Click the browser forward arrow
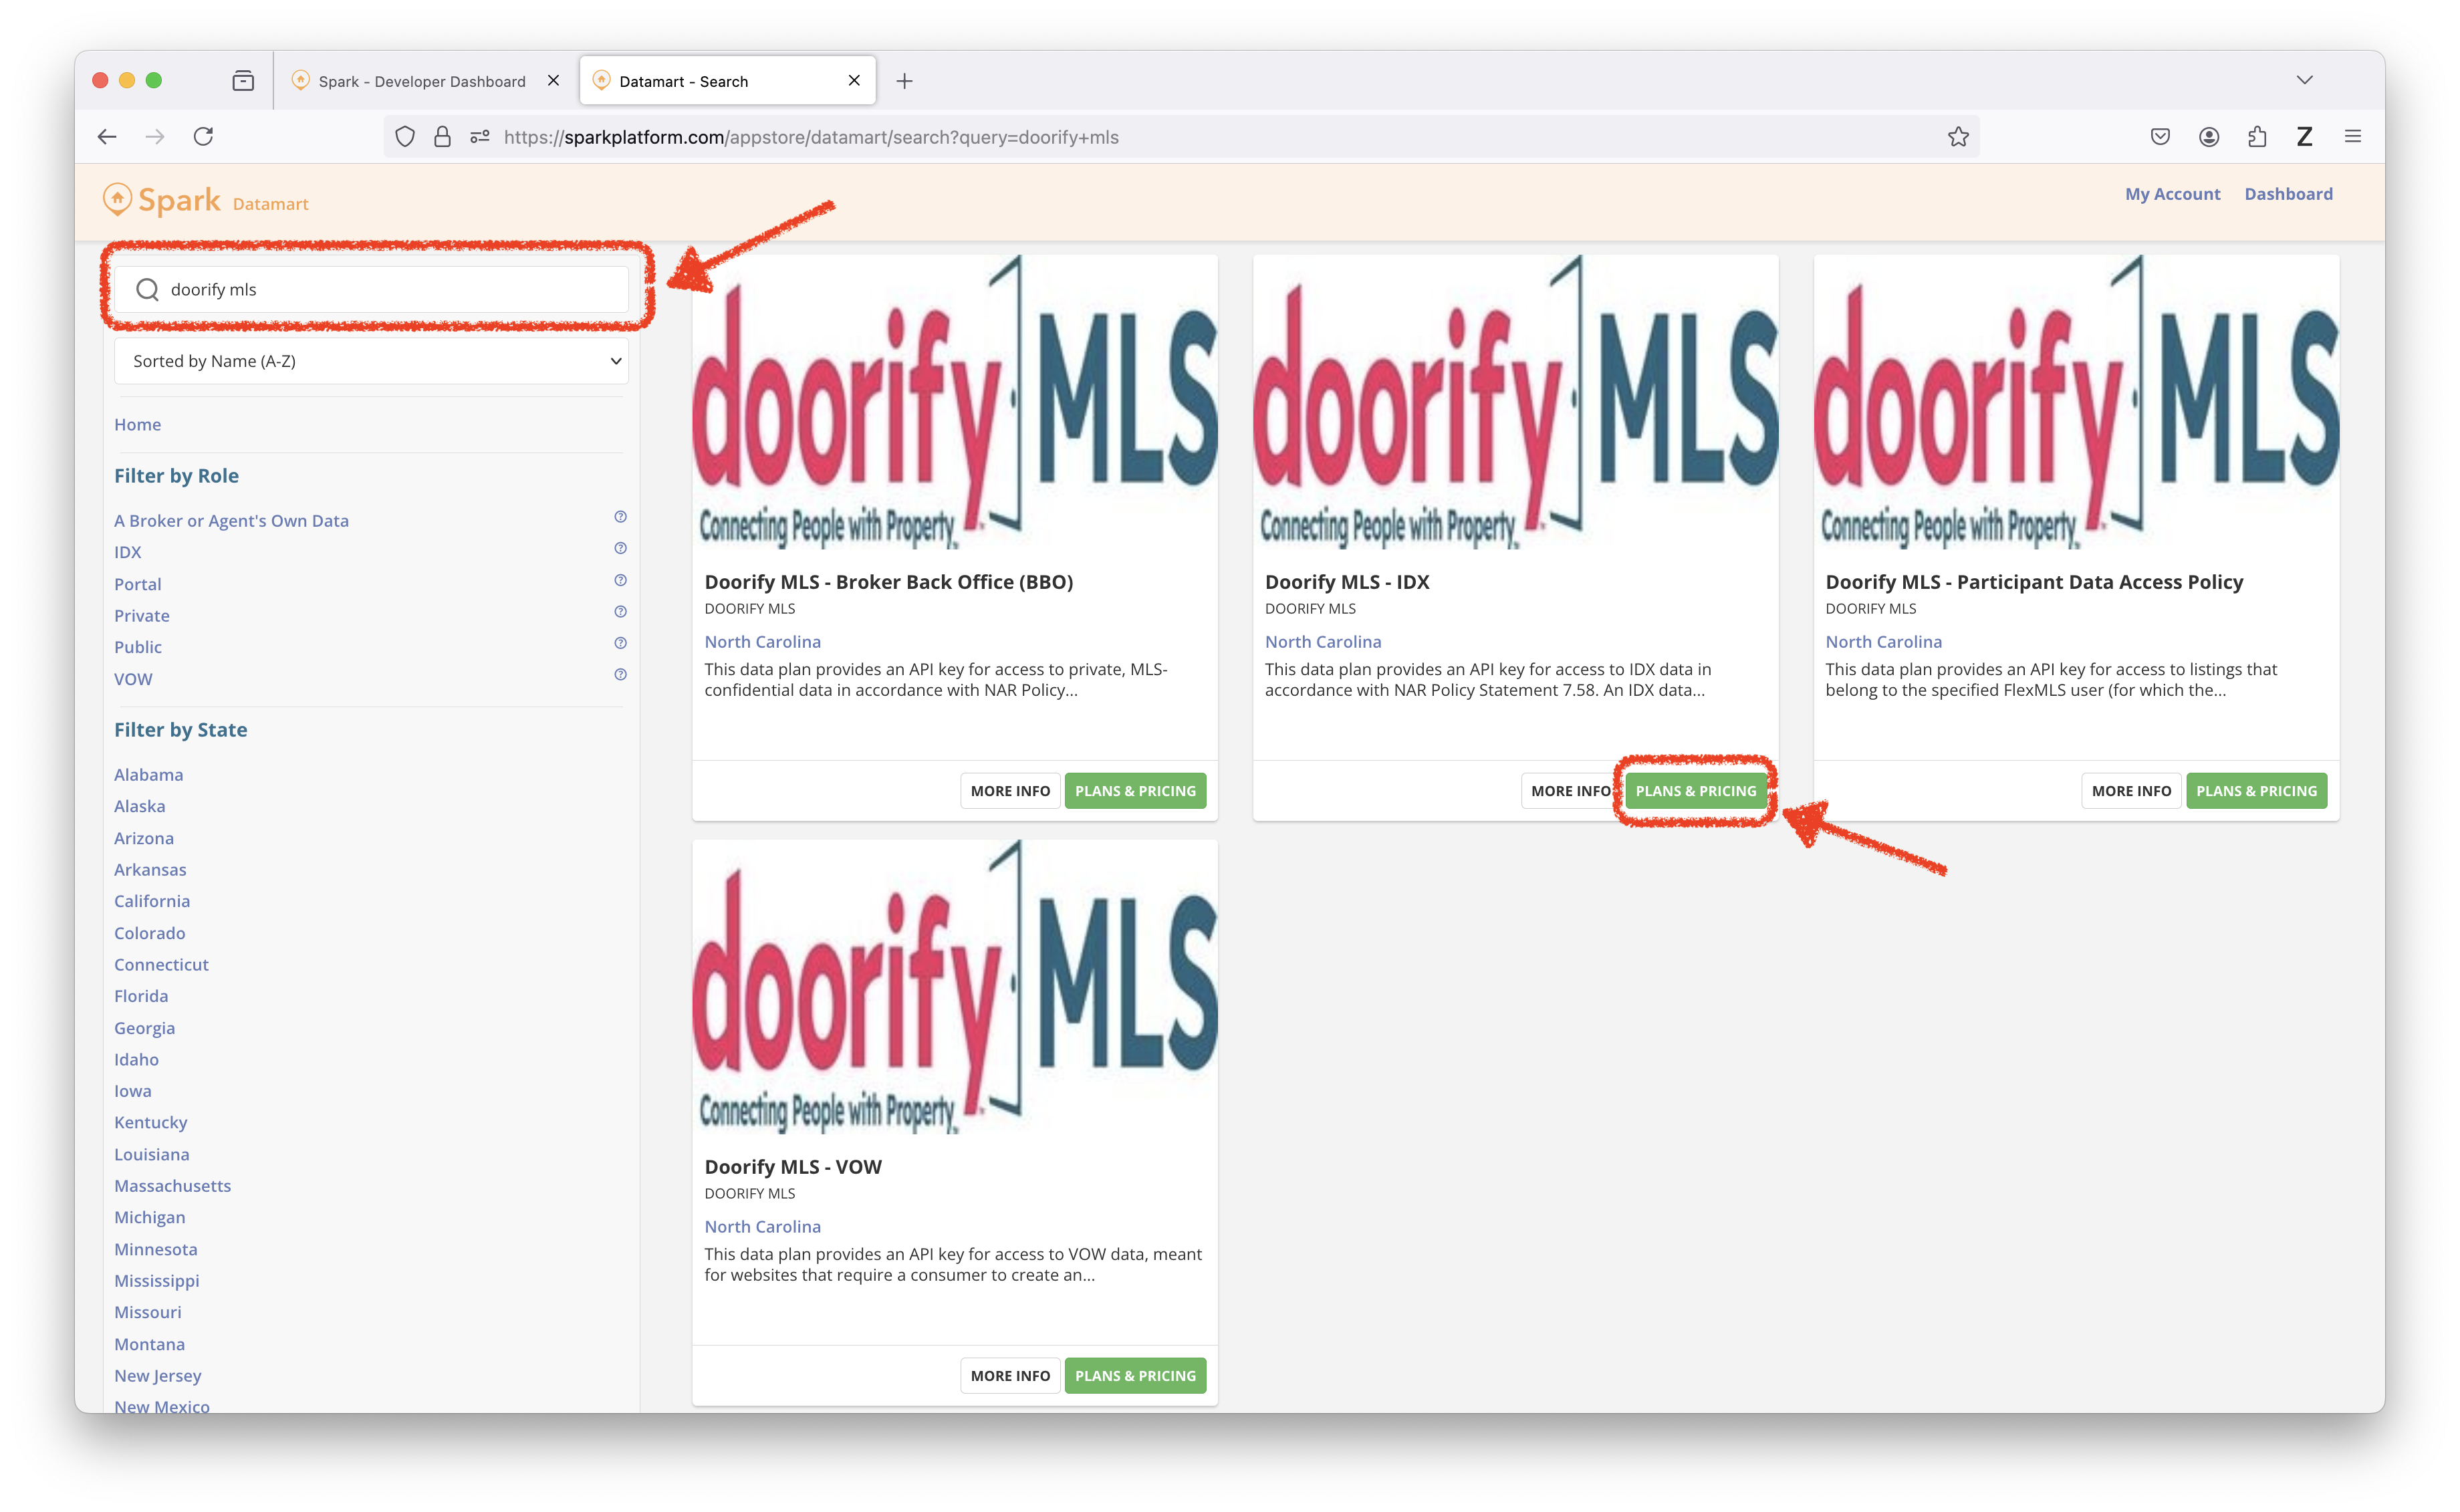2460x1512 pixels. [155, 137]
